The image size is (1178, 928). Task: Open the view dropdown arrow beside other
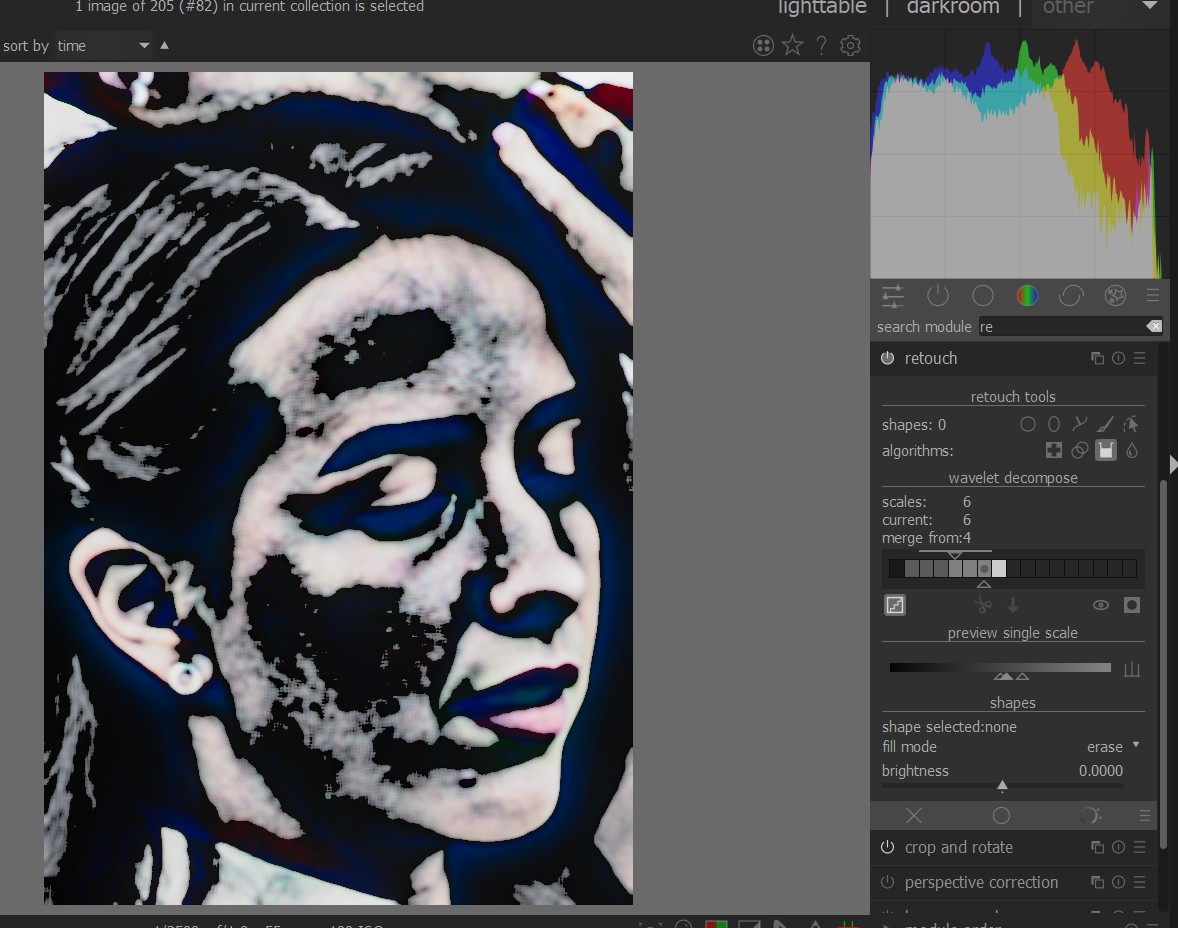pos(1149,7)
